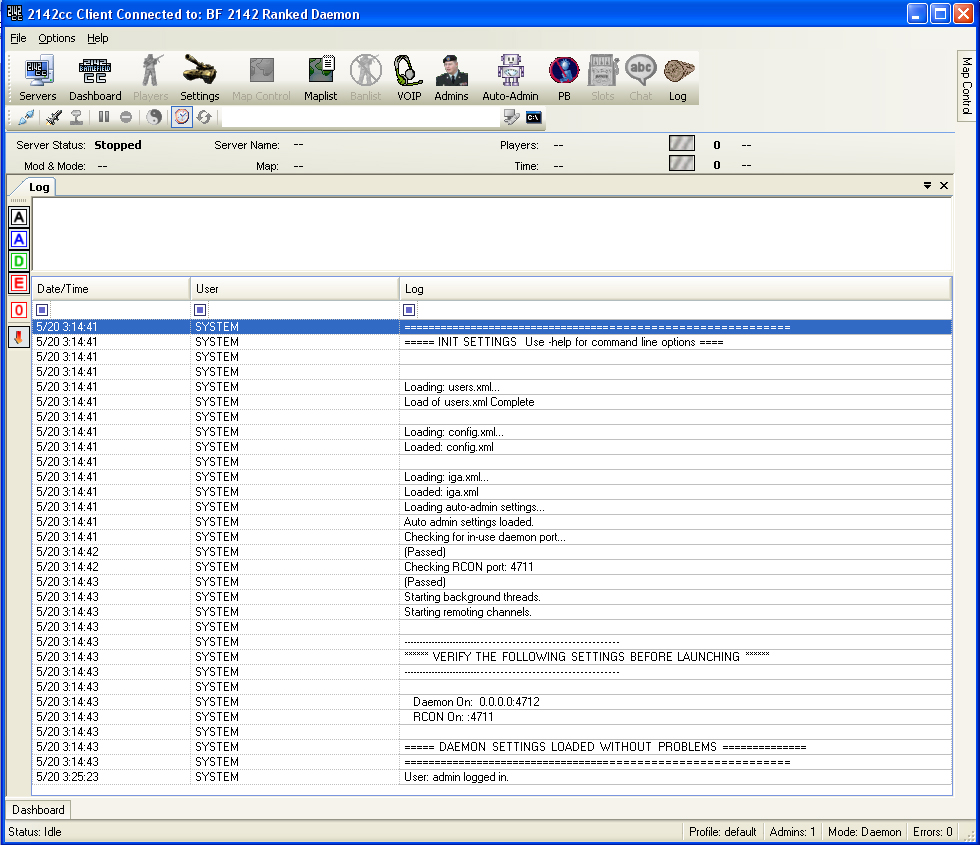Screen dimensions: 980x845
Task: Select the 'Loaded: config.xml' log row
Action: pyautogui.click(x=492, y=447)
